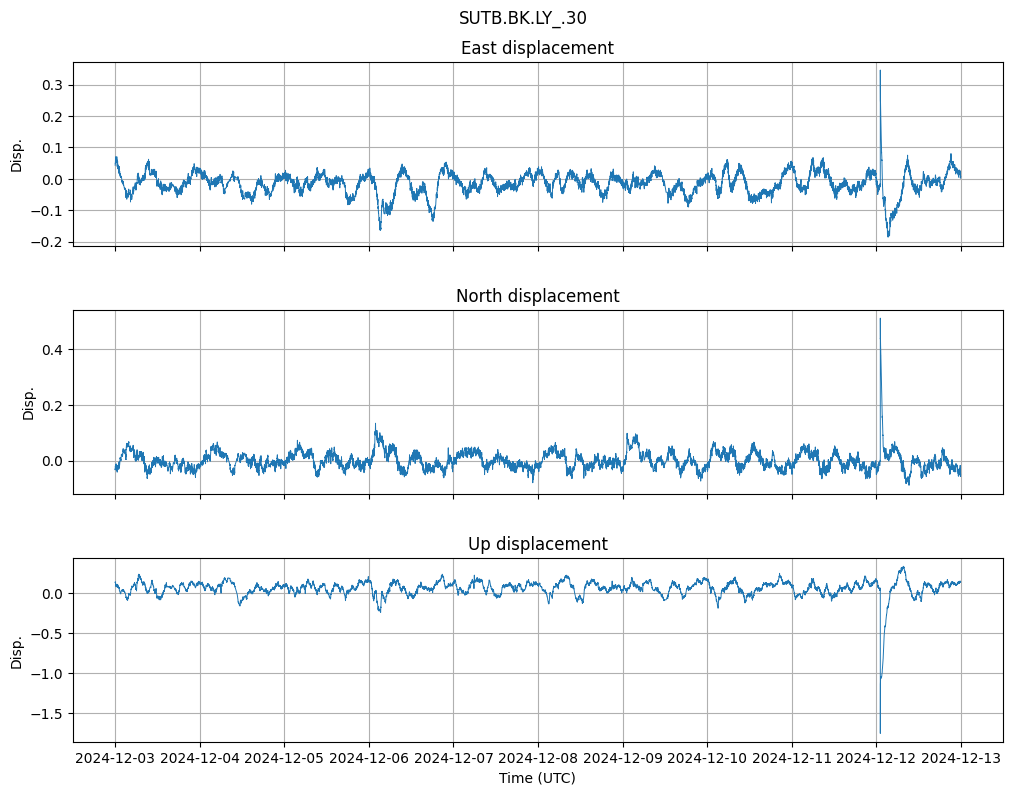Click the Time (UTC) axis label

click(537, 778)
